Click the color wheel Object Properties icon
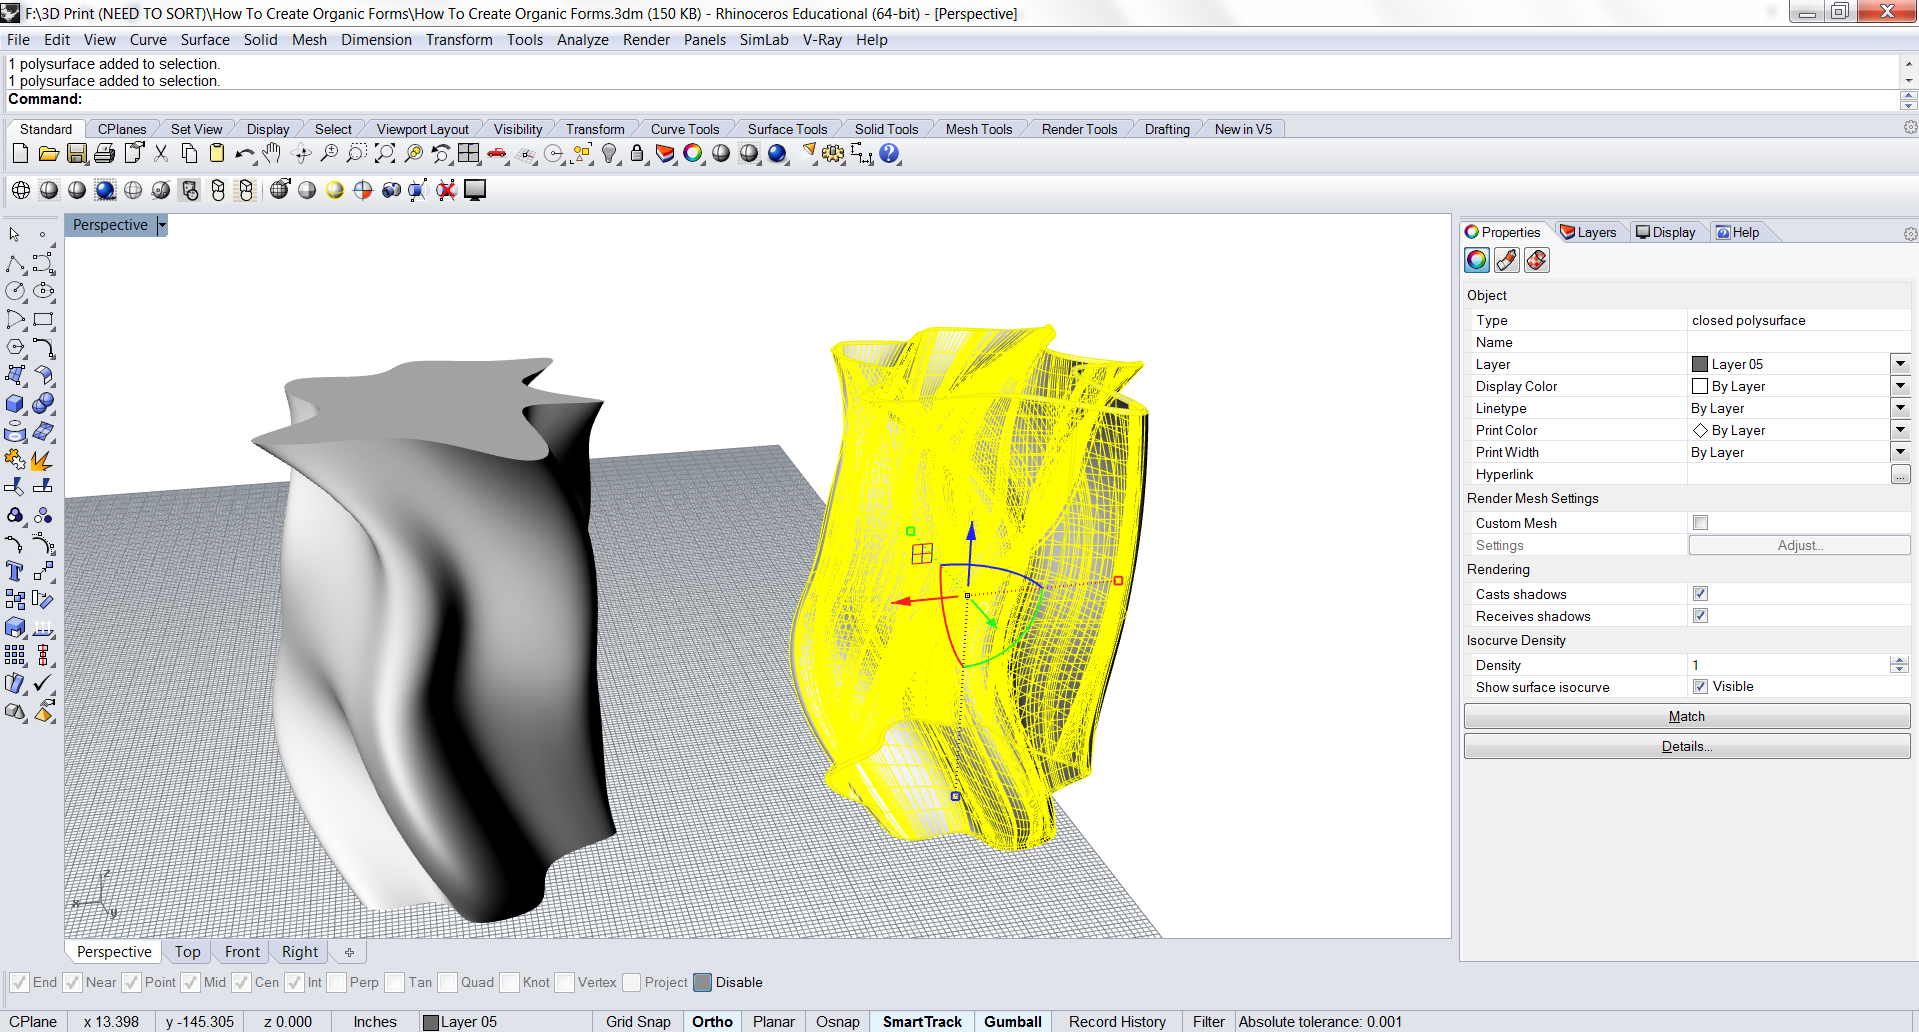The width and height of the screenshot is (1919, 1032). (x=693, y=154)
